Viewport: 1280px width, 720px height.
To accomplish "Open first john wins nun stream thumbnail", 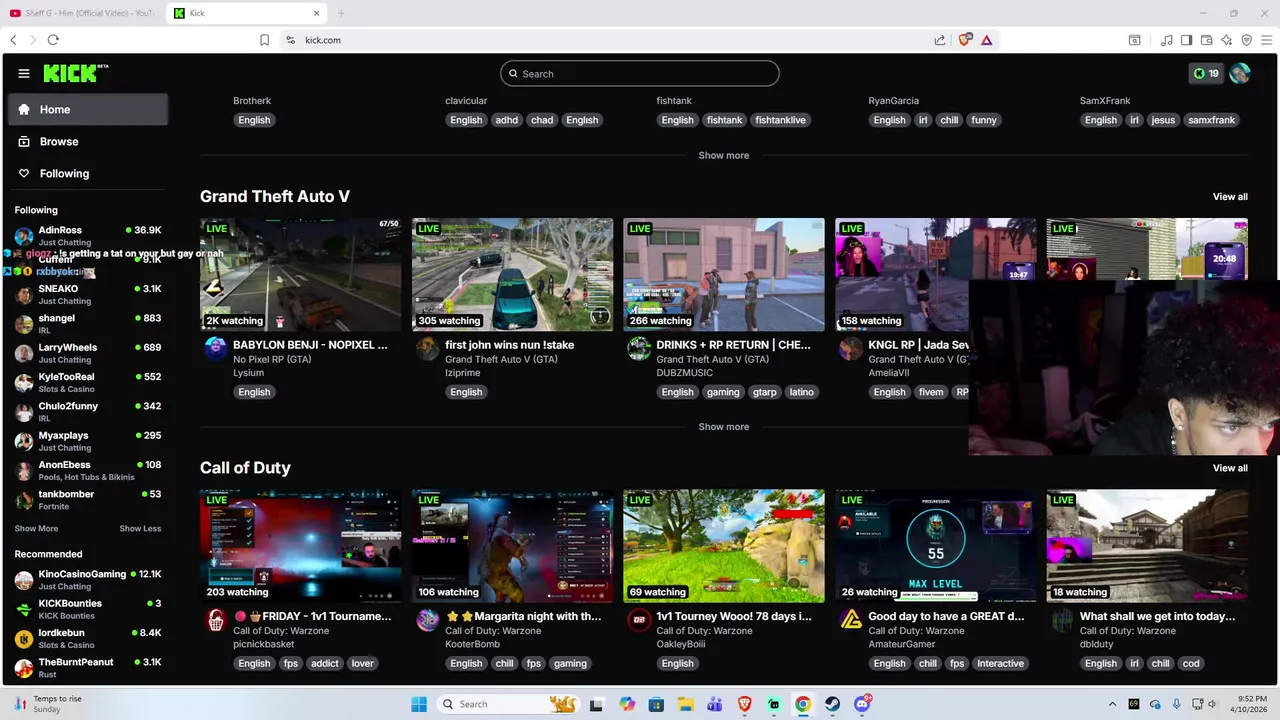I will [512, 275].
